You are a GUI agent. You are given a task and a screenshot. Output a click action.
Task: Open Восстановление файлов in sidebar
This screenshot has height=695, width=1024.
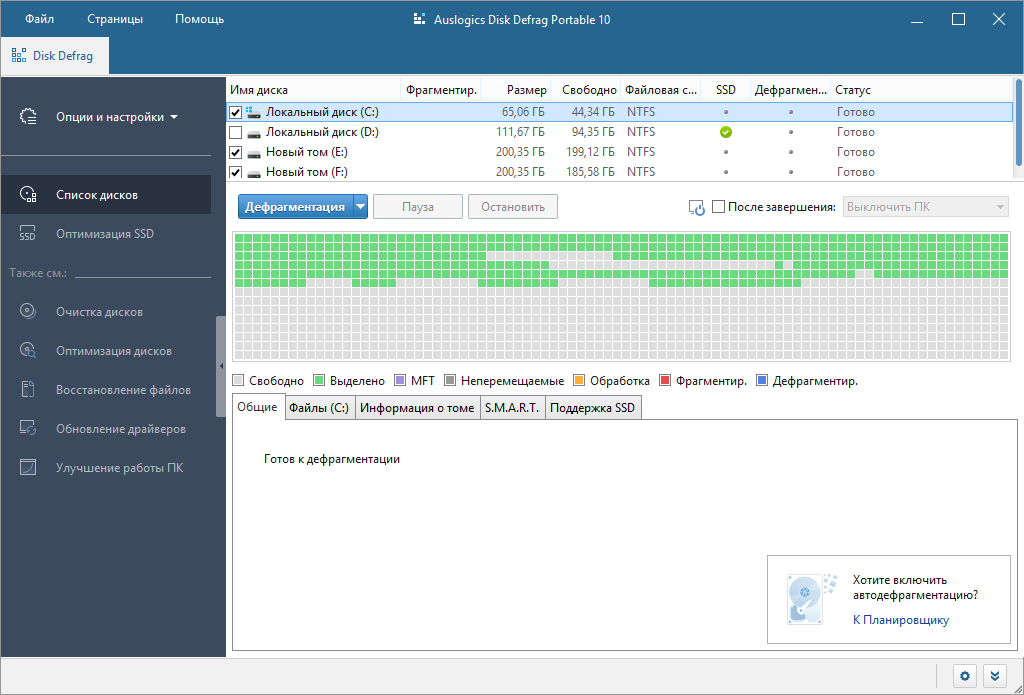point(106,390)
